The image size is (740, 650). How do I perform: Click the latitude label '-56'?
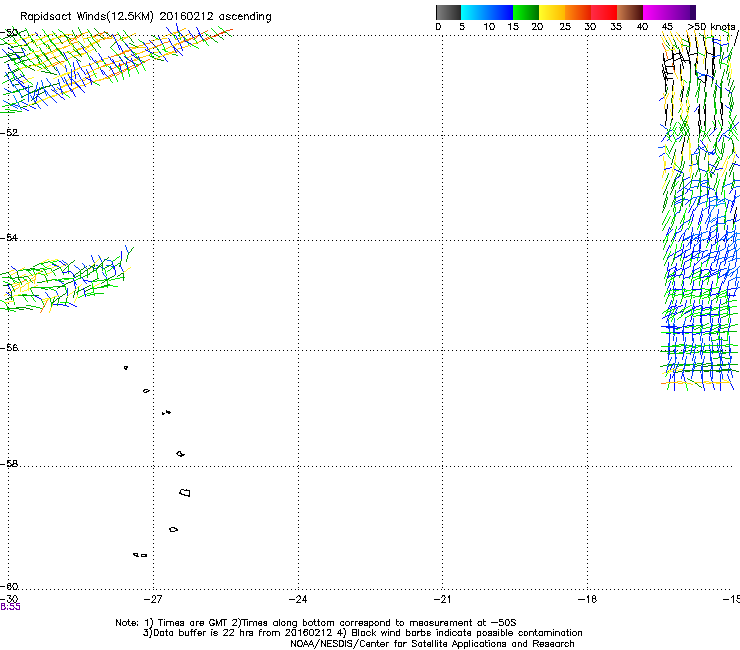point(9,348)
